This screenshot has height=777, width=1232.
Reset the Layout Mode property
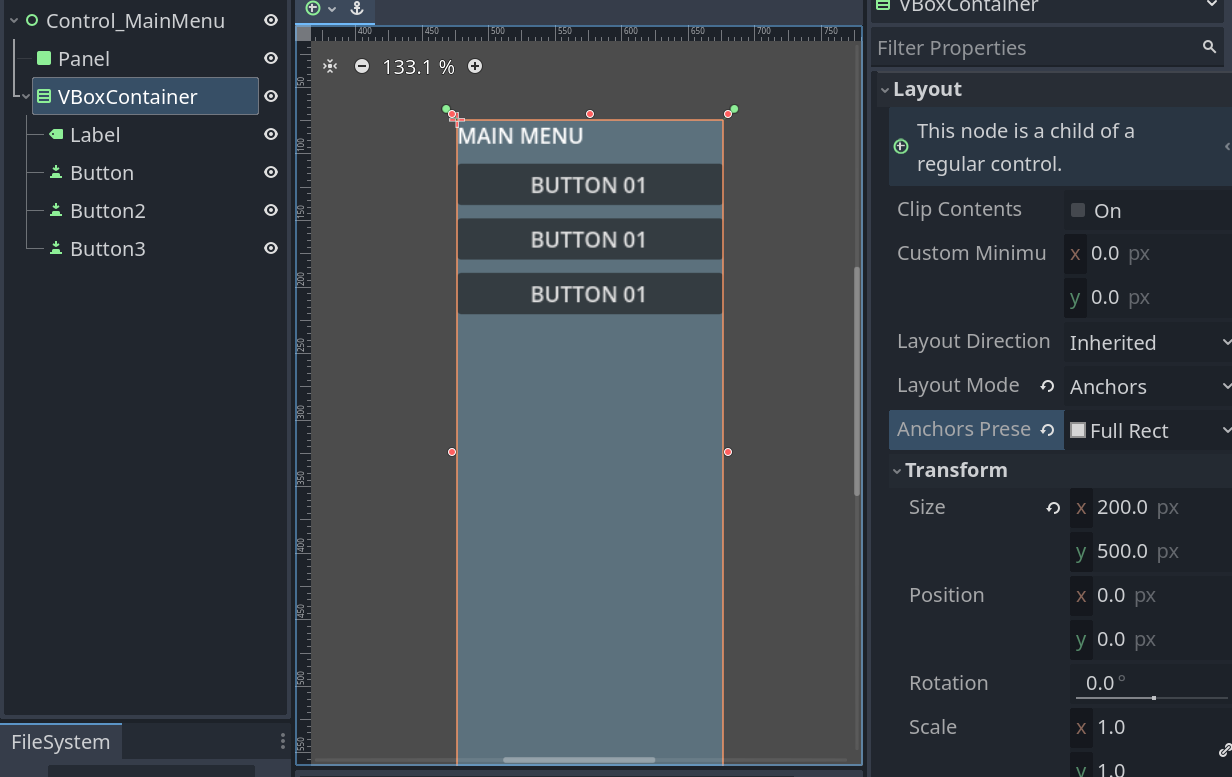(x=1047, y=386)
